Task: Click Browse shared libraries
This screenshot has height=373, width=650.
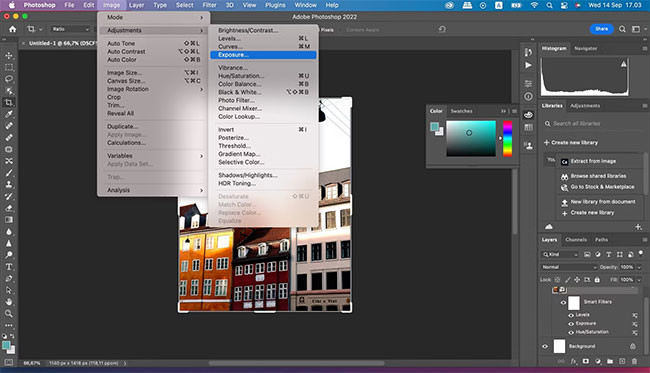Action: [598, 176]
